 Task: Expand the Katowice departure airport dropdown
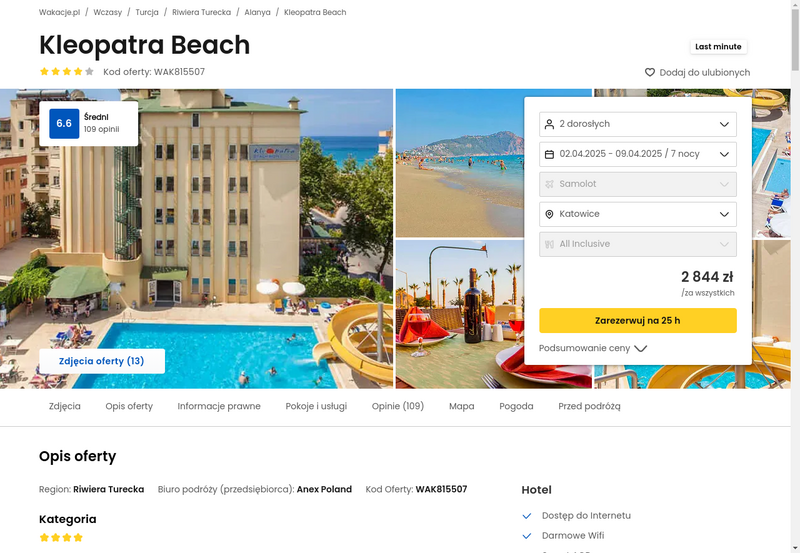(x=638, y=214)
